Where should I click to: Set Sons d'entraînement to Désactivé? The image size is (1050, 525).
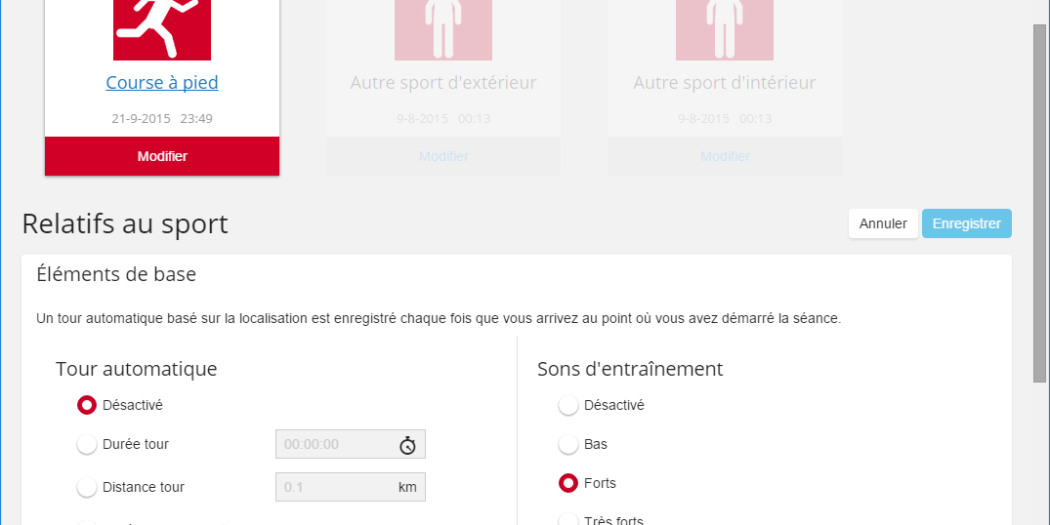[568, 405]
